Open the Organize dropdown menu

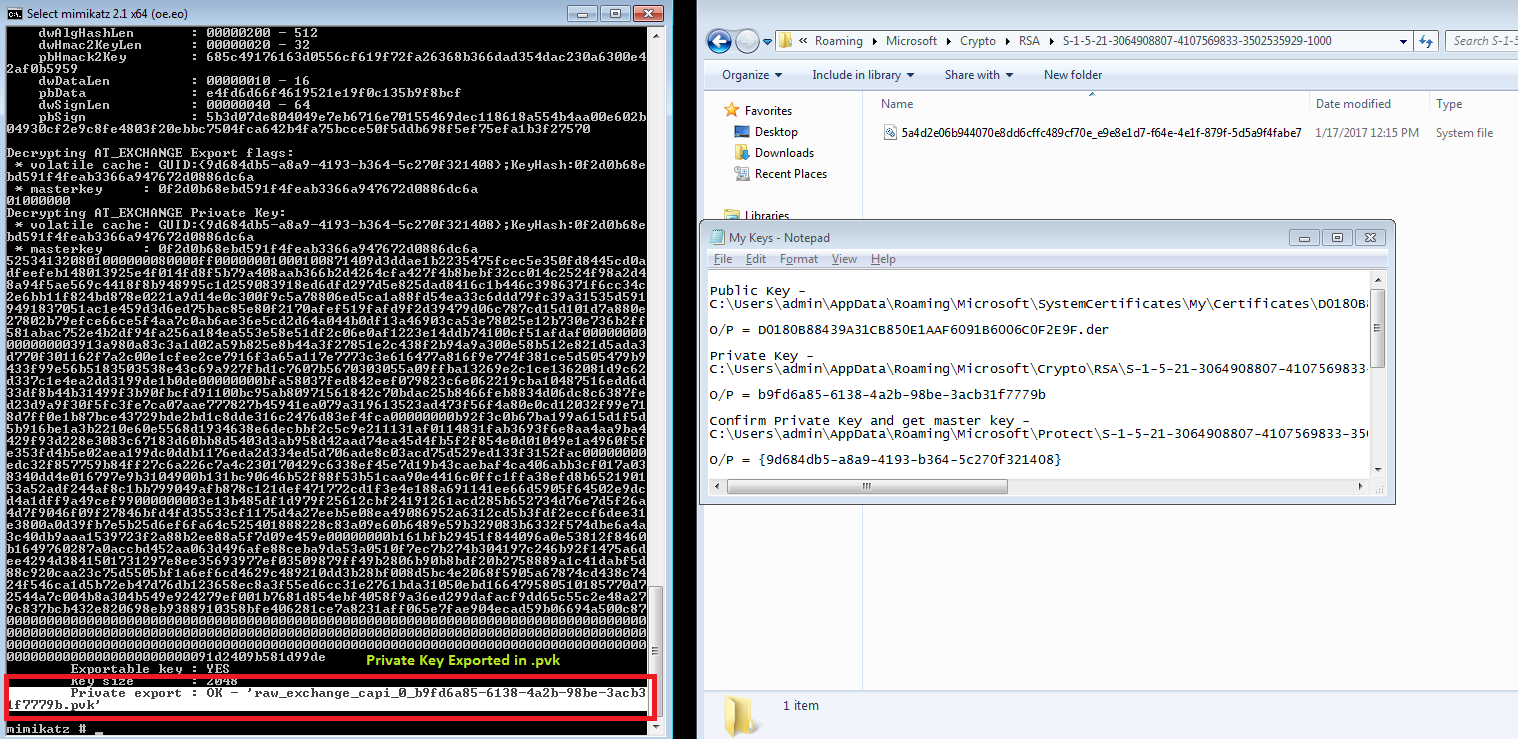pyautogui.click(x=751, y=75)
